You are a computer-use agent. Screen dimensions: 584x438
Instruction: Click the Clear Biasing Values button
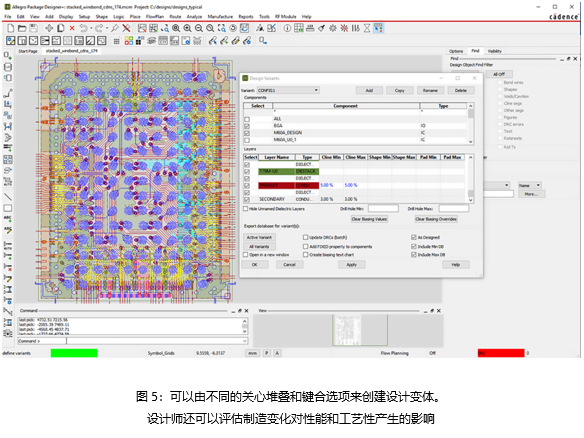point(369,219)
